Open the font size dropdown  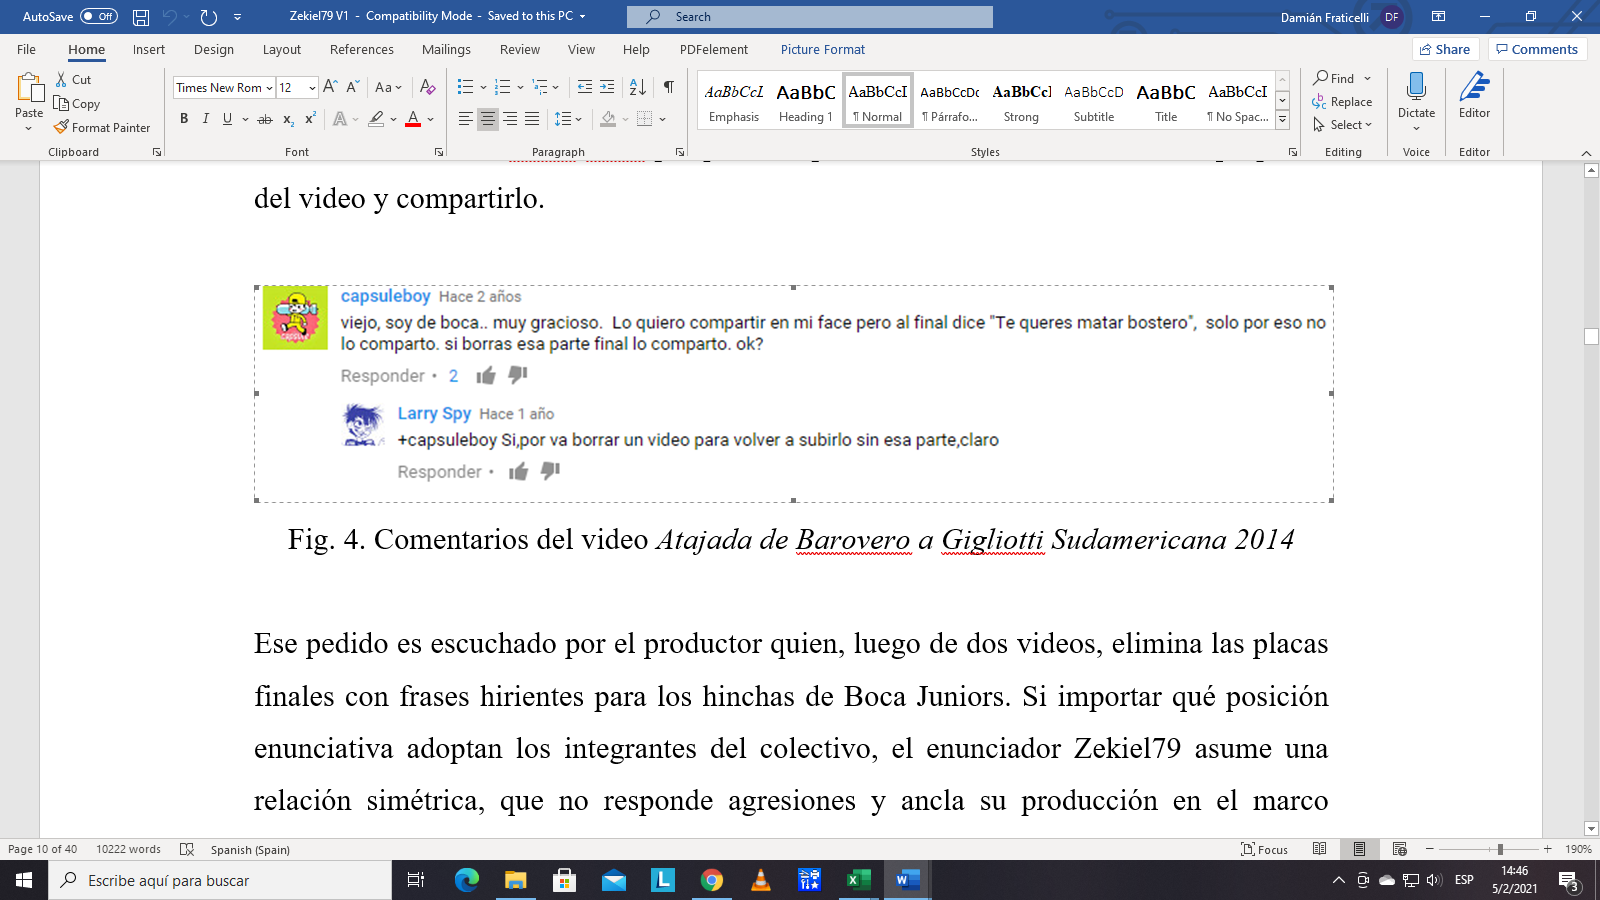(x=312, y=88)
